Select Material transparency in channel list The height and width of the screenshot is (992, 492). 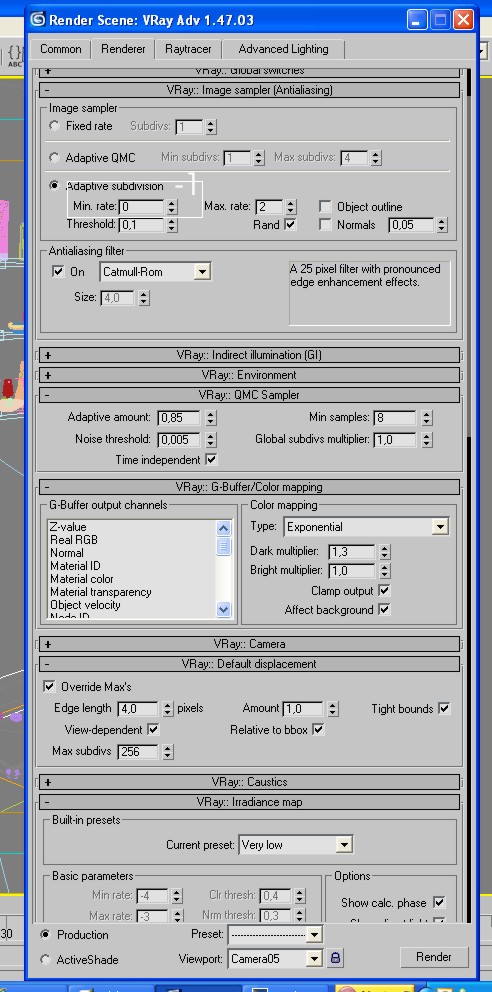click(101, 592)
